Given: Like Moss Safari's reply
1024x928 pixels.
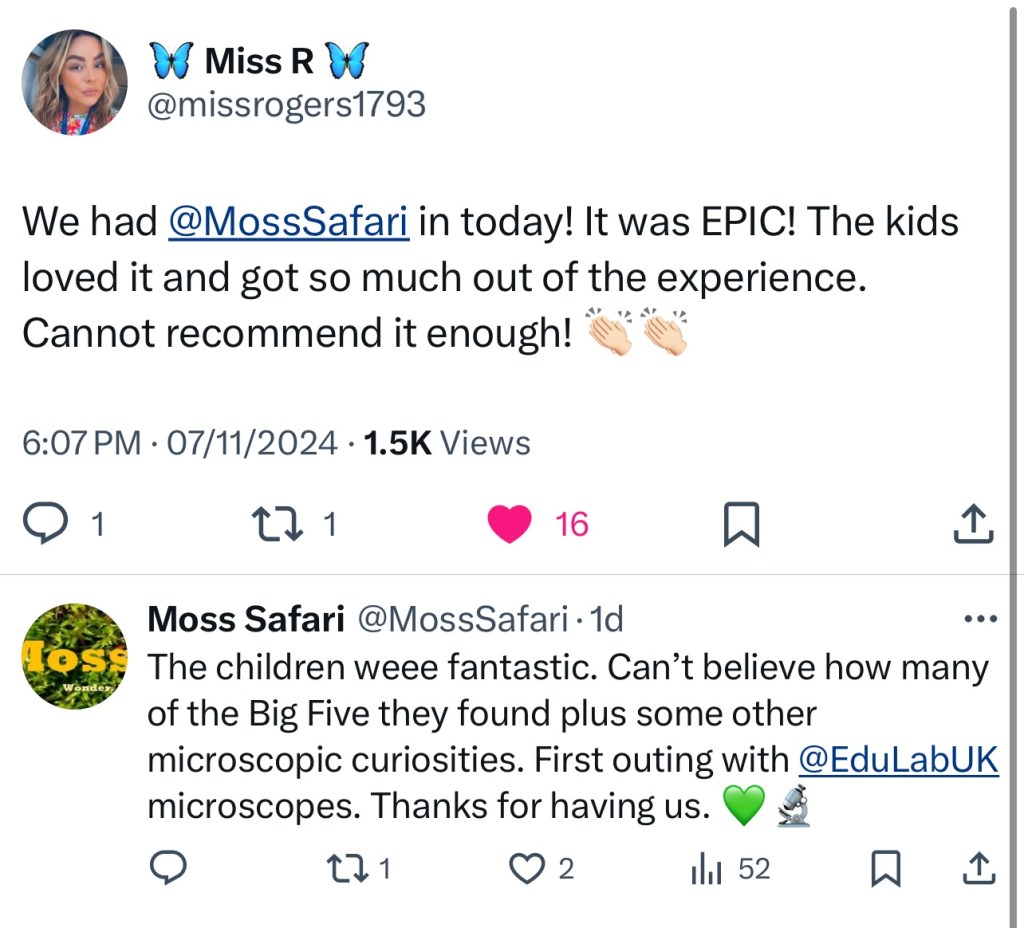Looking at the screenshot, I should coord(527,868).
